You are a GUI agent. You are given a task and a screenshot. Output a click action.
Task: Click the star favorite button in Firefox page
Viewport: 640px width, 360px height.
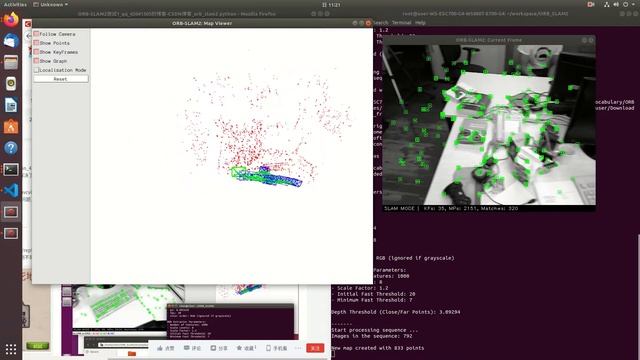tap(247, 348)
